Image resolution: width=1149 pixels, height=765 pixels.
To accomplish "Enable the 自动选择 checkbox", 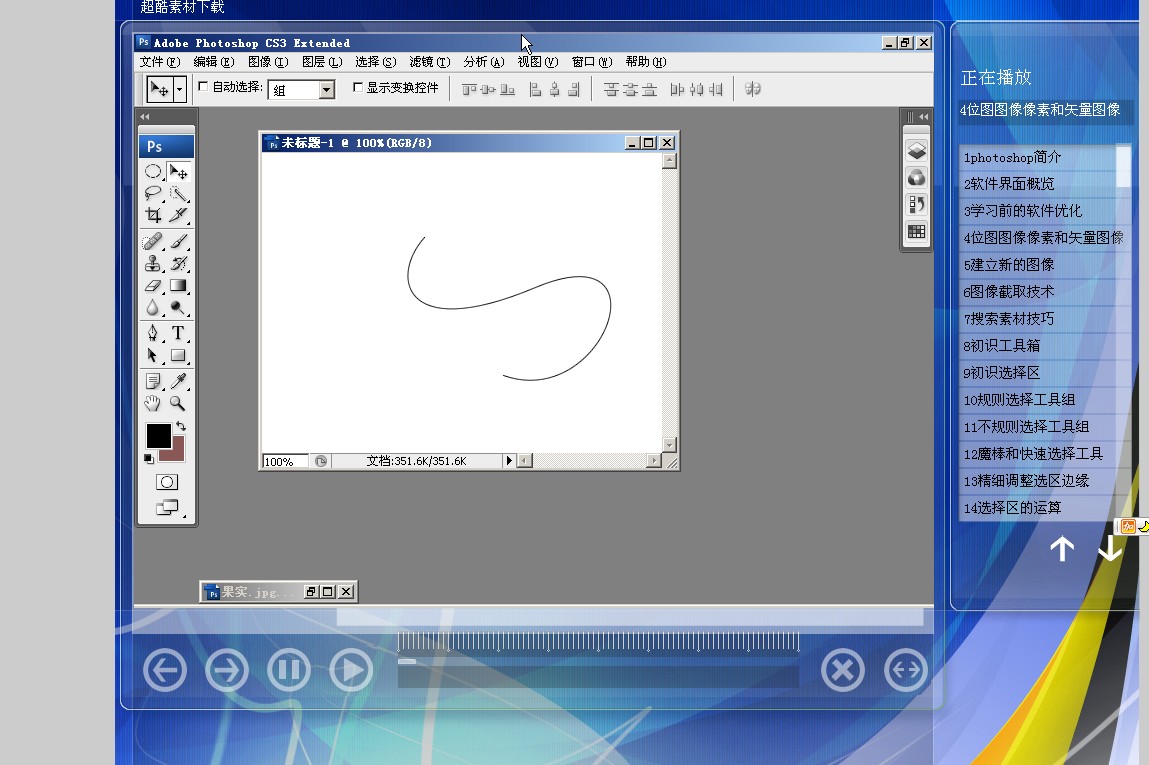I will tap(204, 87).
